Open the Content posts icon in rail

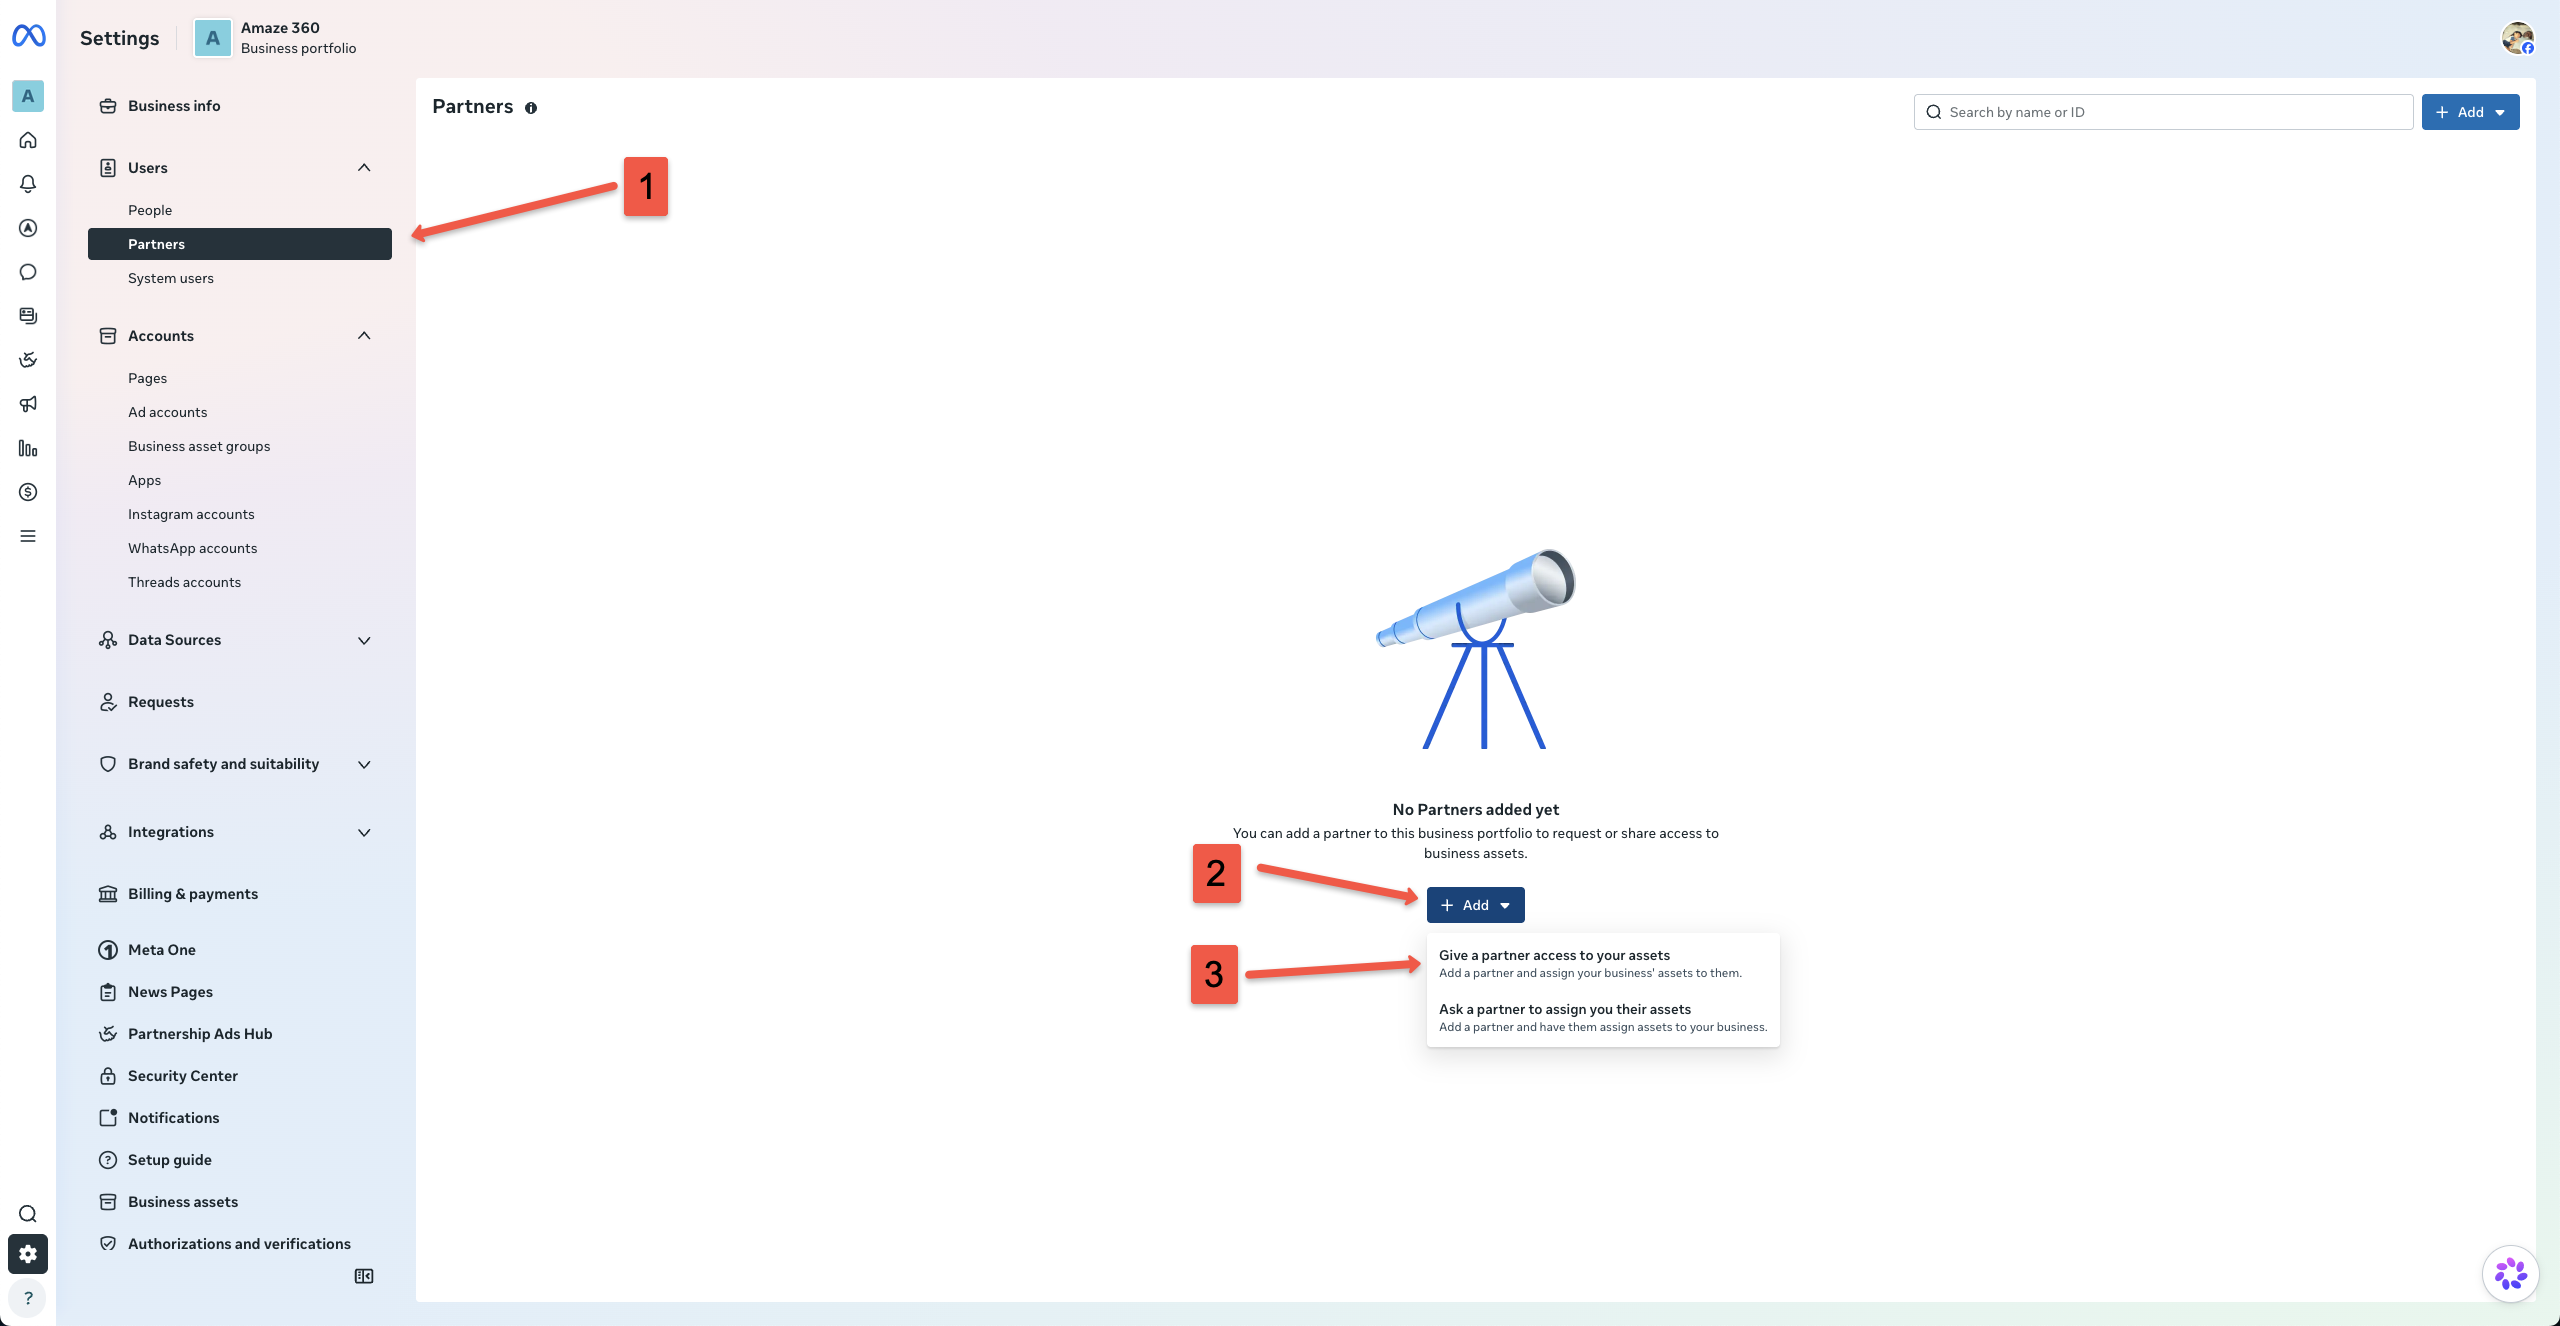click(28, 316)
